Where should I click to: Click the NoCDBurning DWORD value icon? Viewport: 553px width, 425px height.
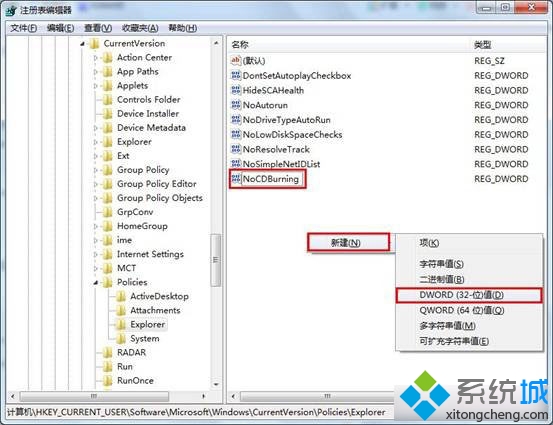click(x=236, y=179)
